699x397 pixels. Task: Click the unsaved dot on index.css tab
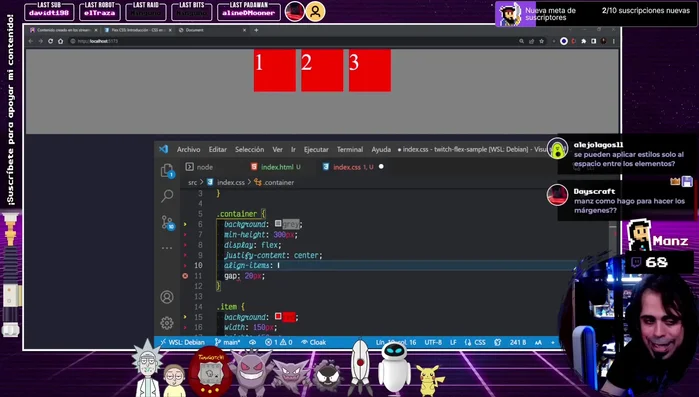(381, 167)
